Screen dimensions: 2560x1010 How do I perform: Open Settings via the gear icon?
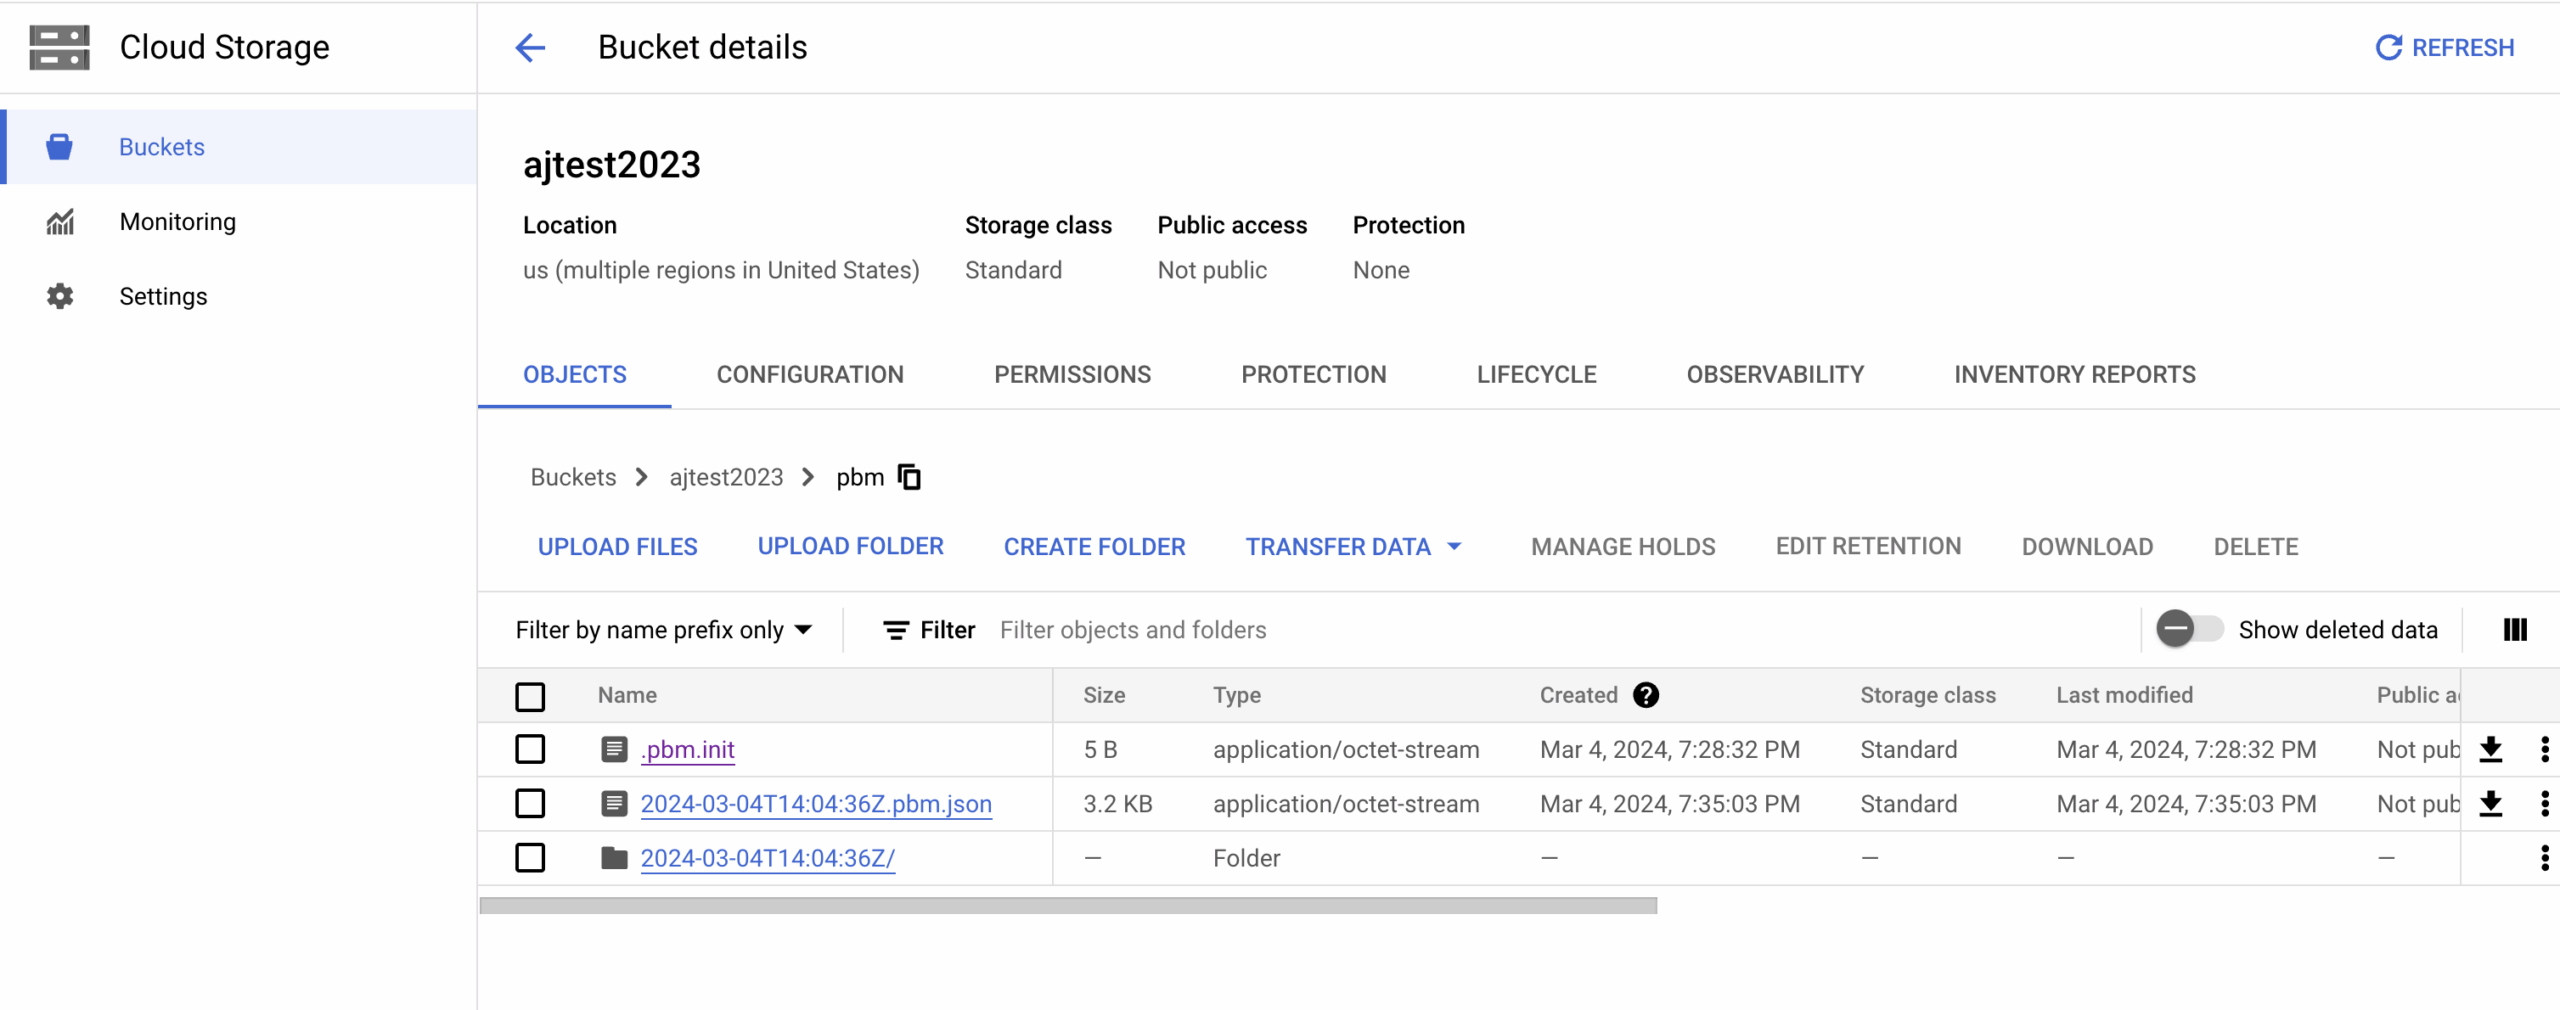(x=60, y=296)
